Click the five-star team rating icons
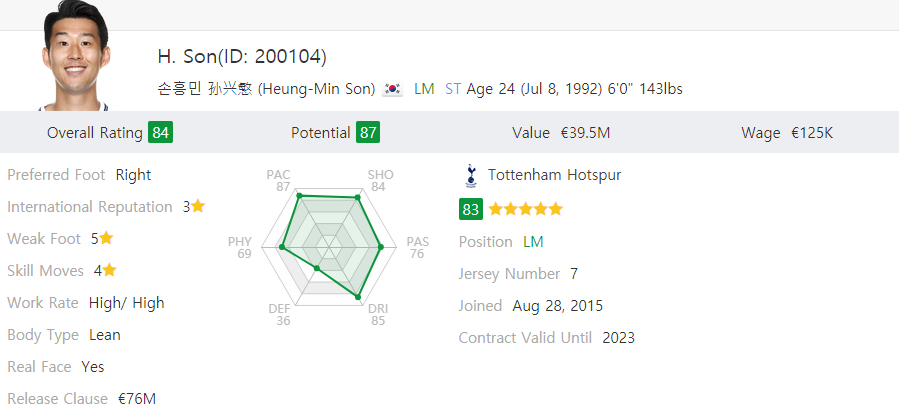The image size is (899, 416). coord(526,209)
